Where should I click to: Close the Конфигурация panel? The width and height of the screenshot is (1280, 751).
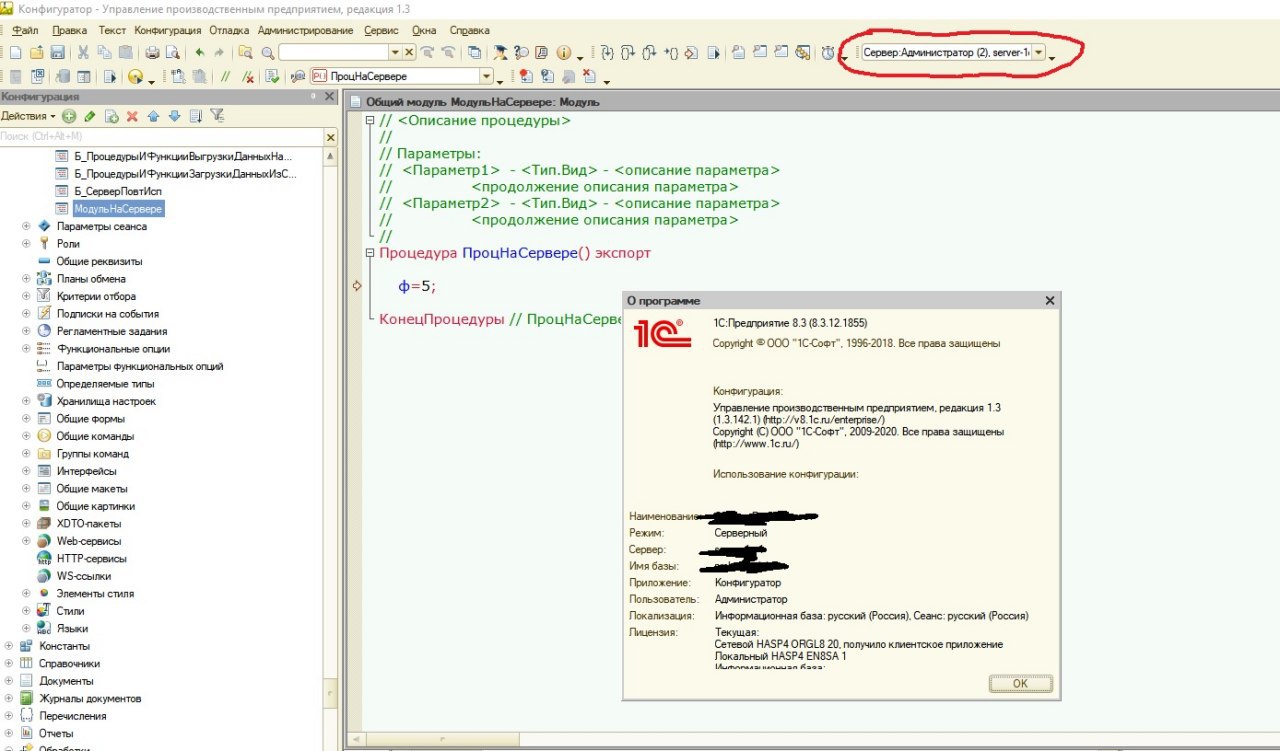pyautogui.click(x=331, y=96)
